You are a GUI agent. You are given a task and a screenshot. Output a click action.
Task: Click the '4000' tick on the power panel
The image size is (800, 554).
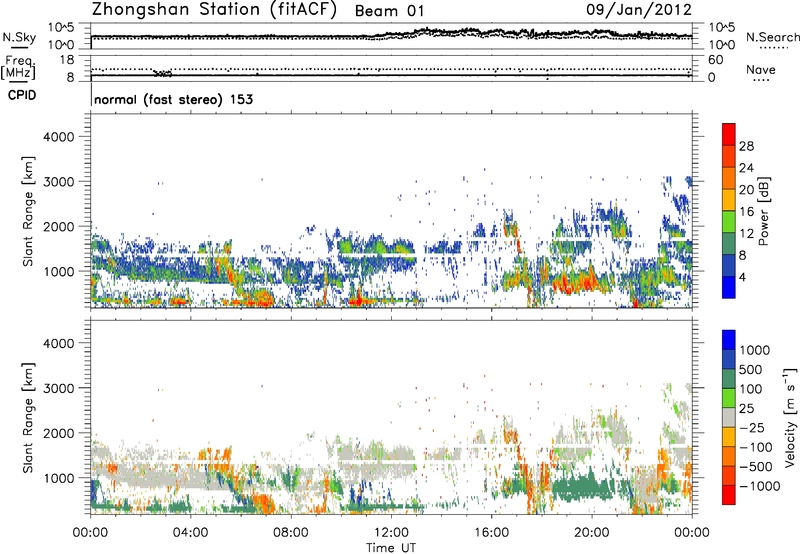[59, 137]
